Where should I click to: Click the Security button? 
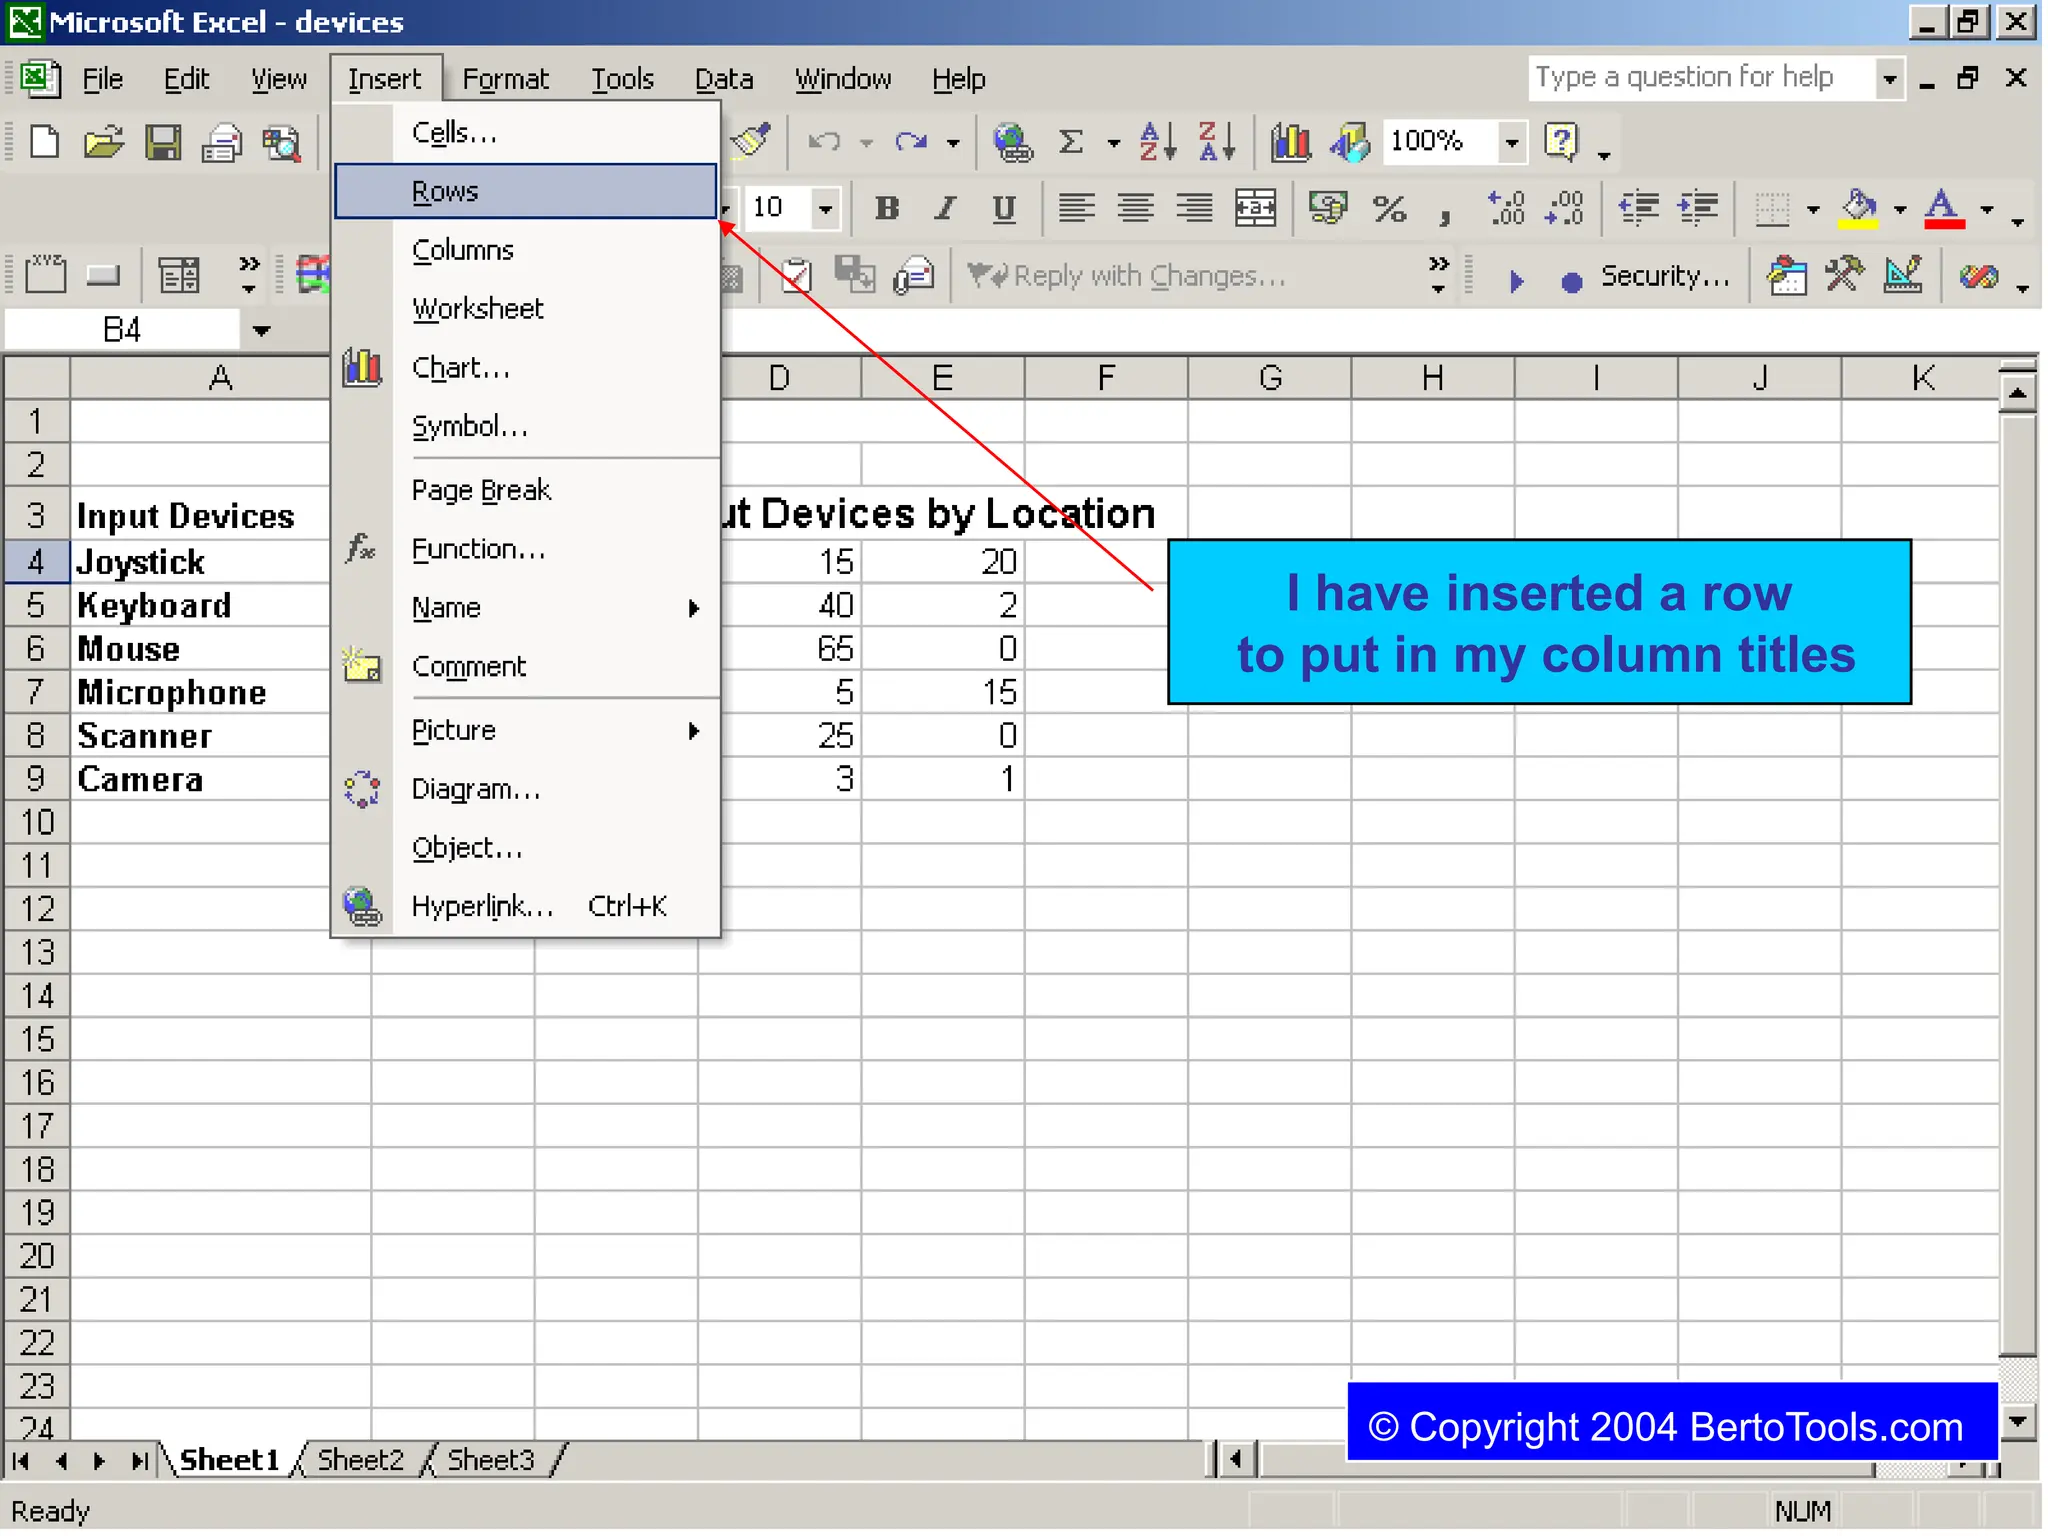[x=1665, y=275]
